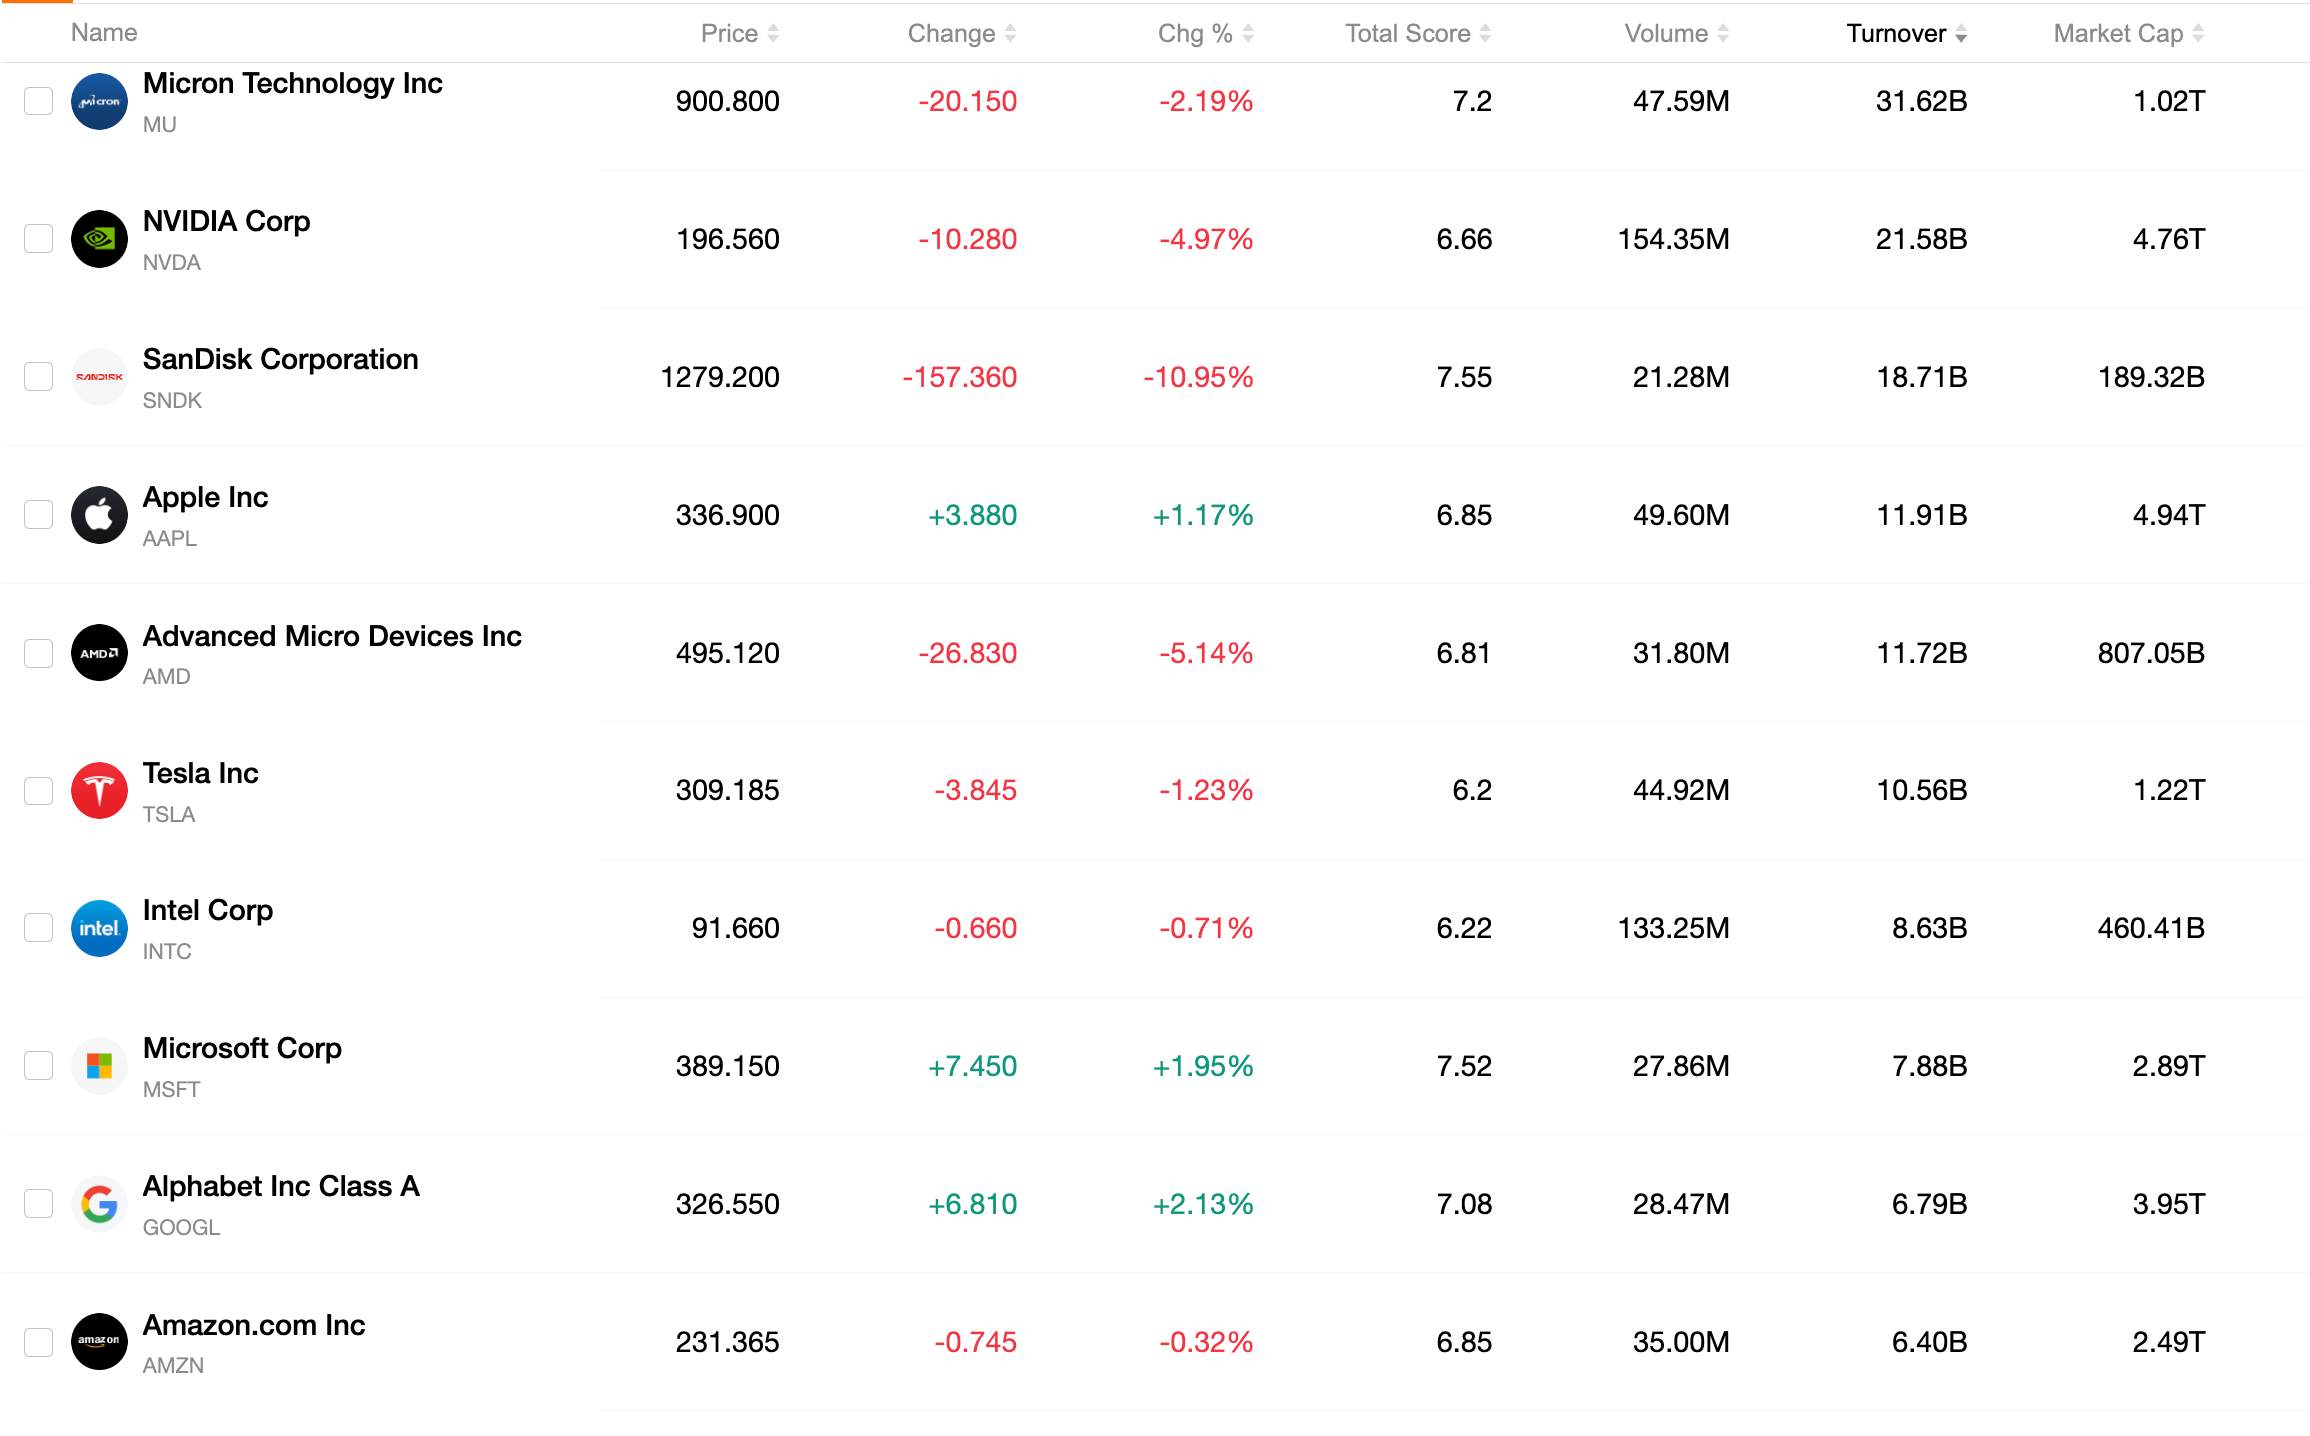Viewport: 2310px width, 1436px height.
Task: Click the Micron Technology logo icon
Action: 99,101
